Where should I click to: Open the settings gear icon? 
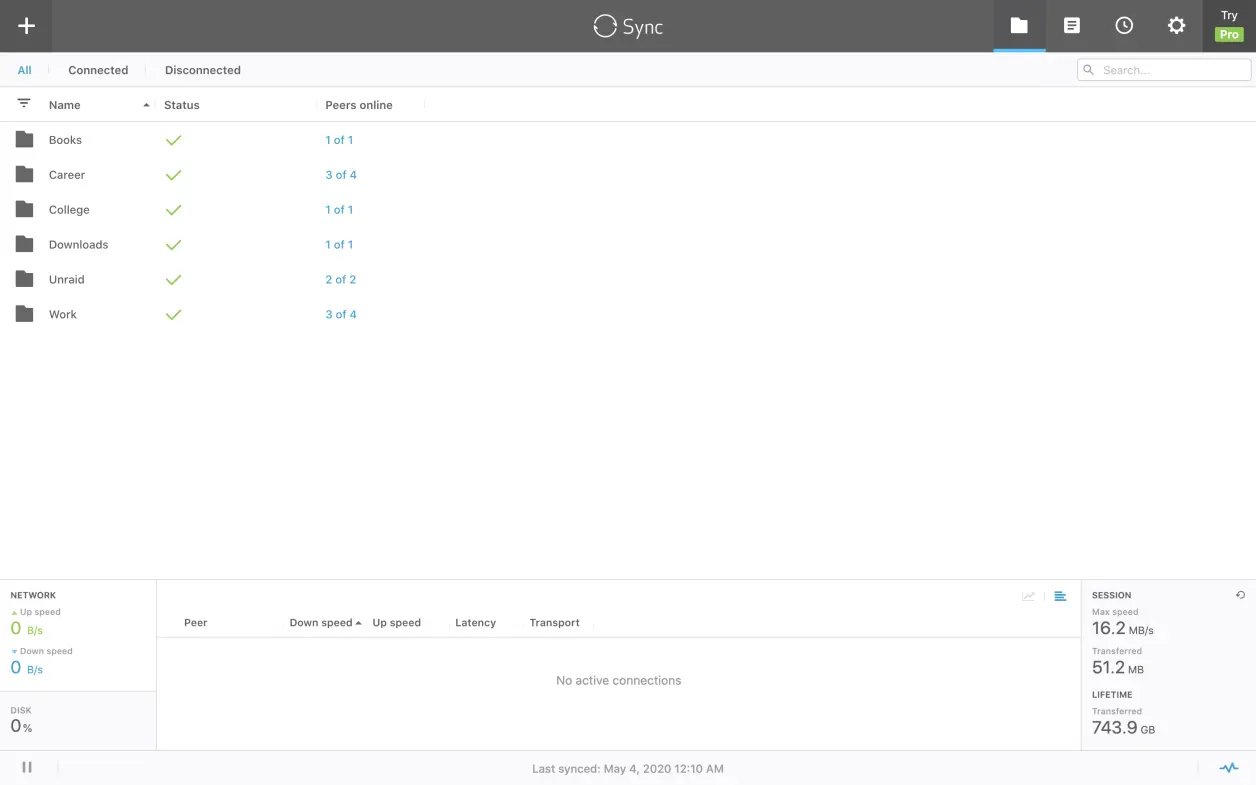point(1177,26)
